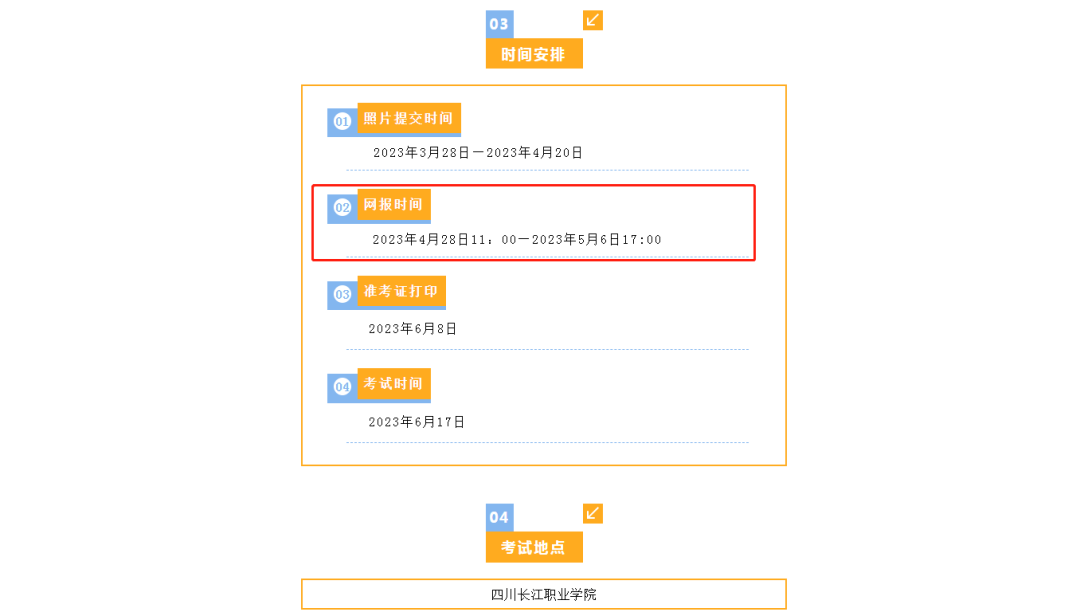The image size is (1080, 612).
Task: Click the 2023年6月8日 admission ticket date
Action: pyautogui.click(x=413, y=329)
